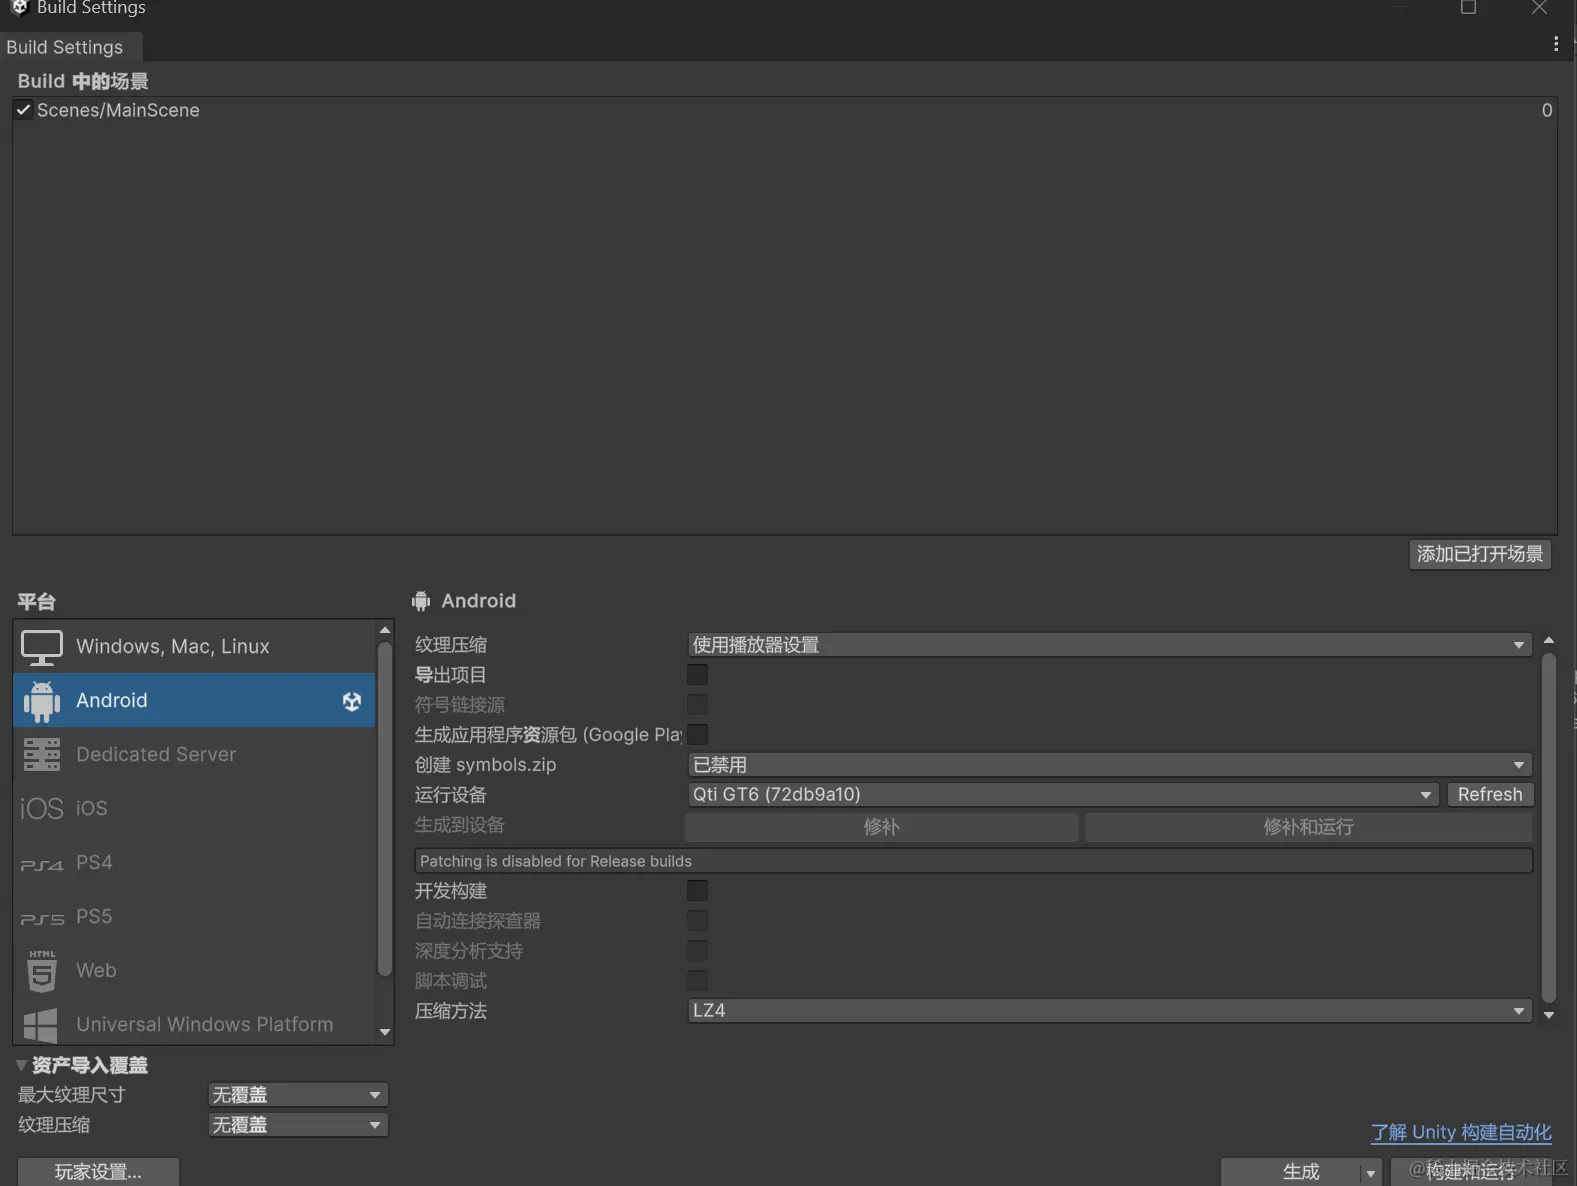Open the 创建 symbols.zip dropdown
The image size is (1577, 1186).
tap(1110, 765)
